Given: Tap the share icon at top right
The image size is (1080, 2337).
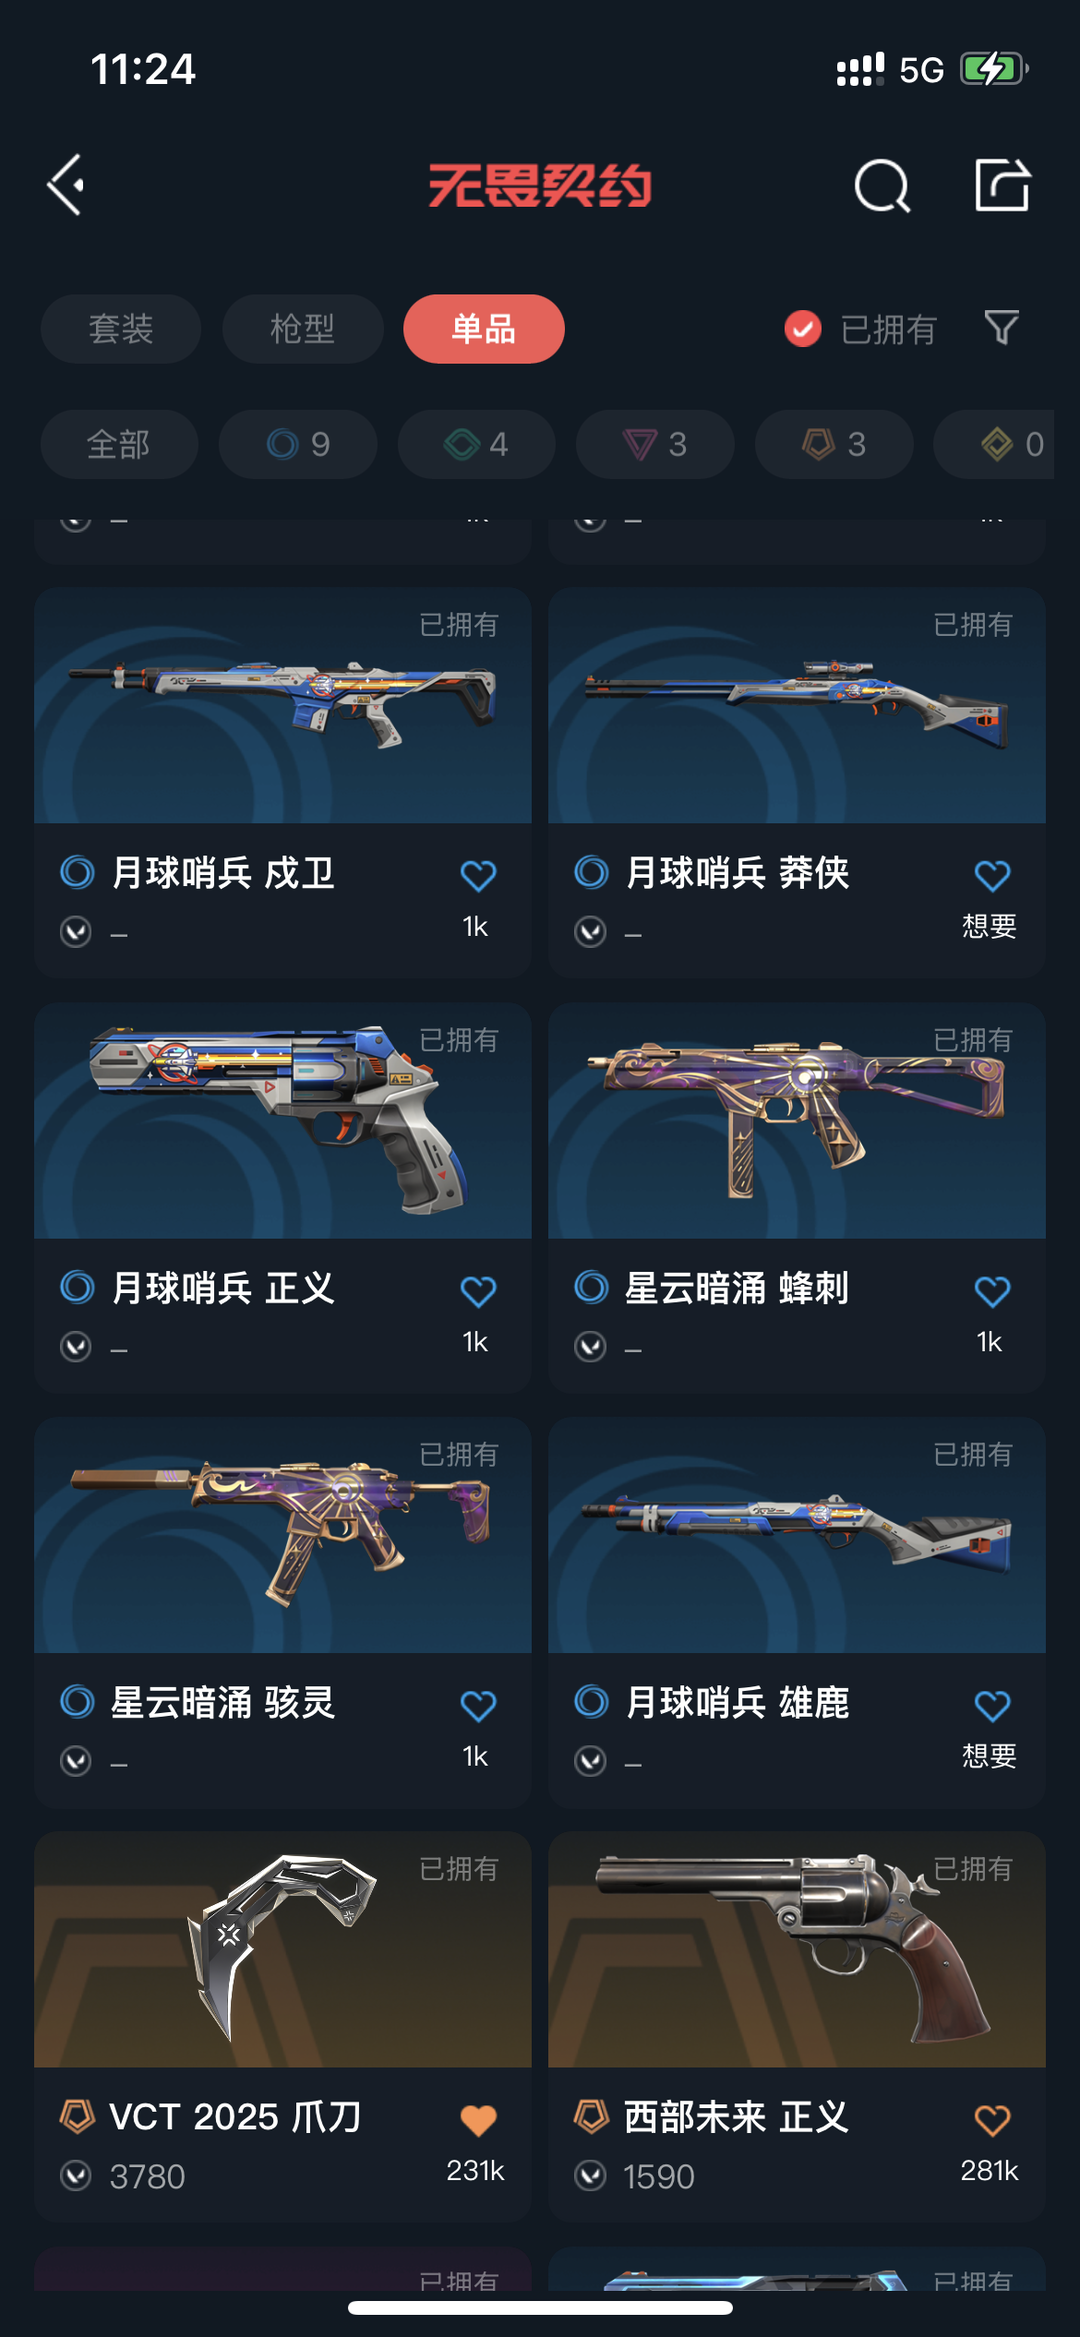Looking at the screenshot, I should tap(1002, 185).
